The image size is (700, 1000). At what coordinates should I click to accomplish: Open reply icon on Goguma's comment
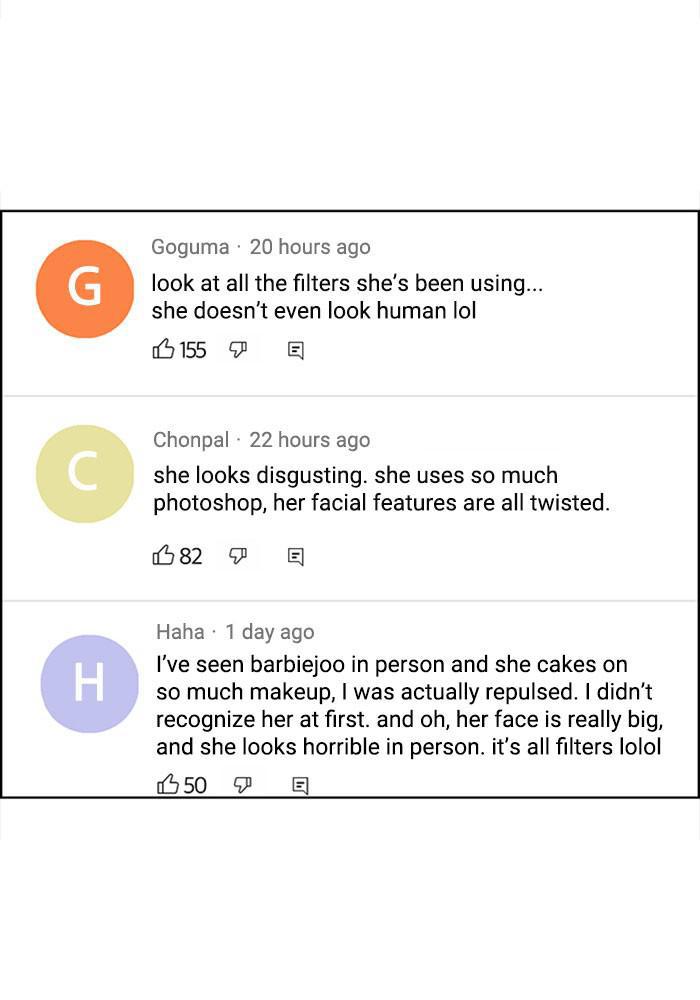pyautogui.click(x=296, y=350)
